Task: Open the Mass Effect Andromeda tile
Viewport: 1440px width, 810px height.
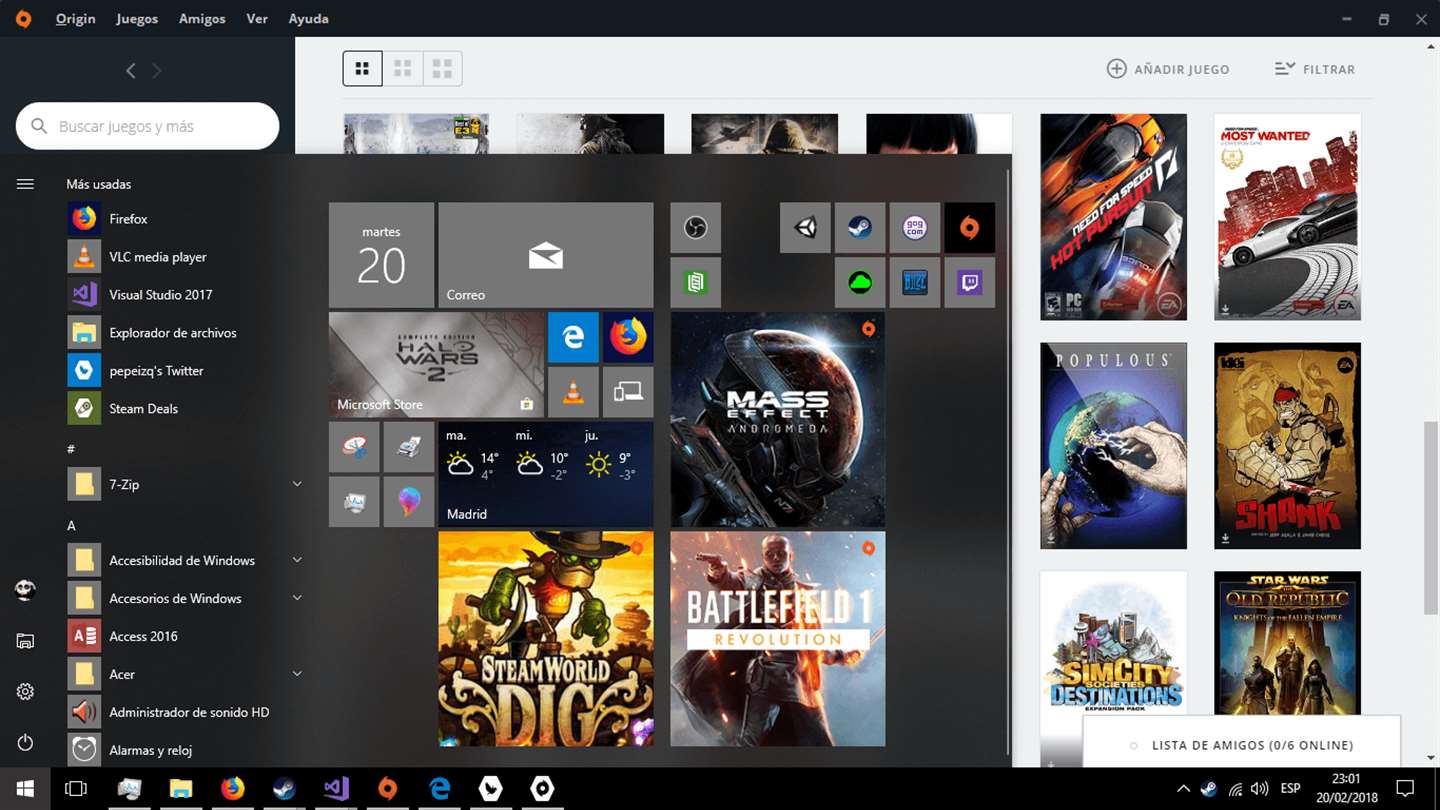Action: pyautogui.click(x=778, y=419)
